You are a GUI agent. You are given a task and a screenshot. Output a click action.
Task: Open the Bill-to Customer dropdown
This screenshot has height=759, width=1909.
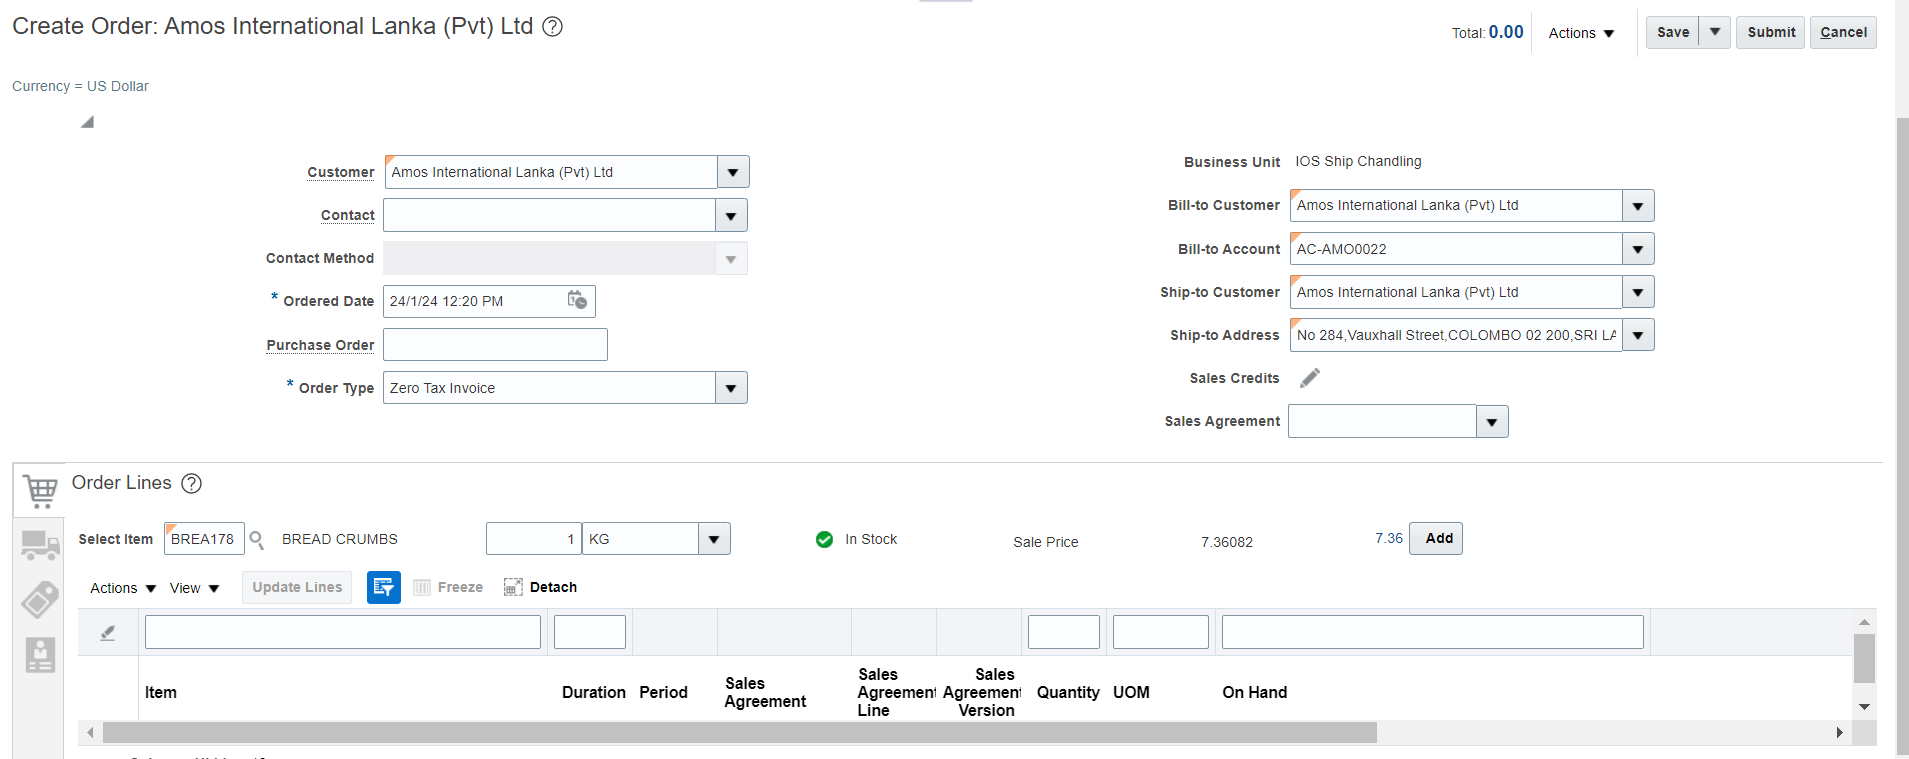(x=1638, y=206)
